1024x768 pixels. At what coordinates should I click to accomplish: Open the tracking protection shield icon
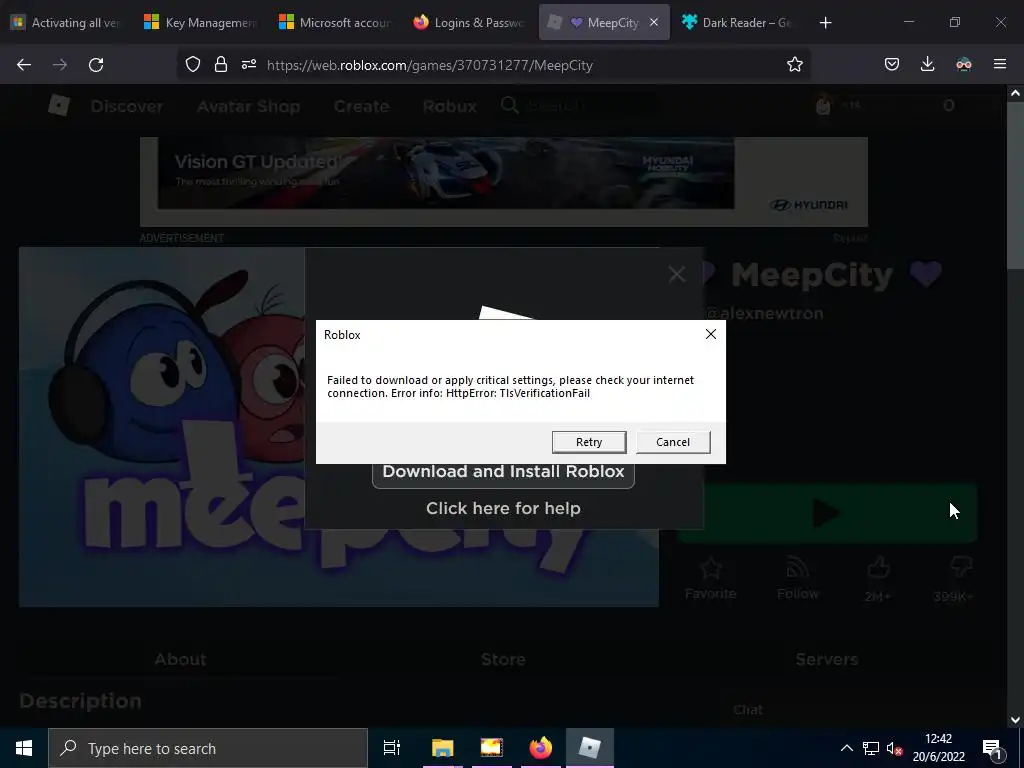[193, 65]
